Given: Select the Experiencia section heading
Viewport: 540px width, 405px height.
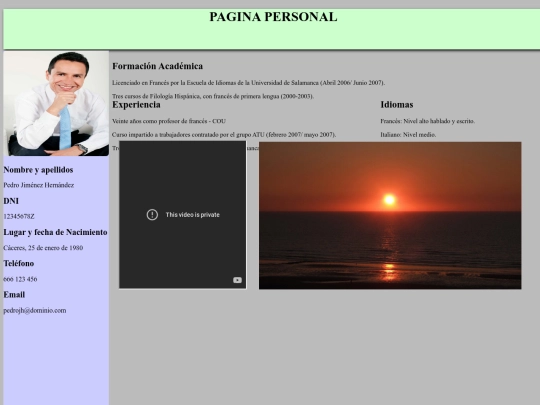Looking at the screenshot, I should [136, 105].
